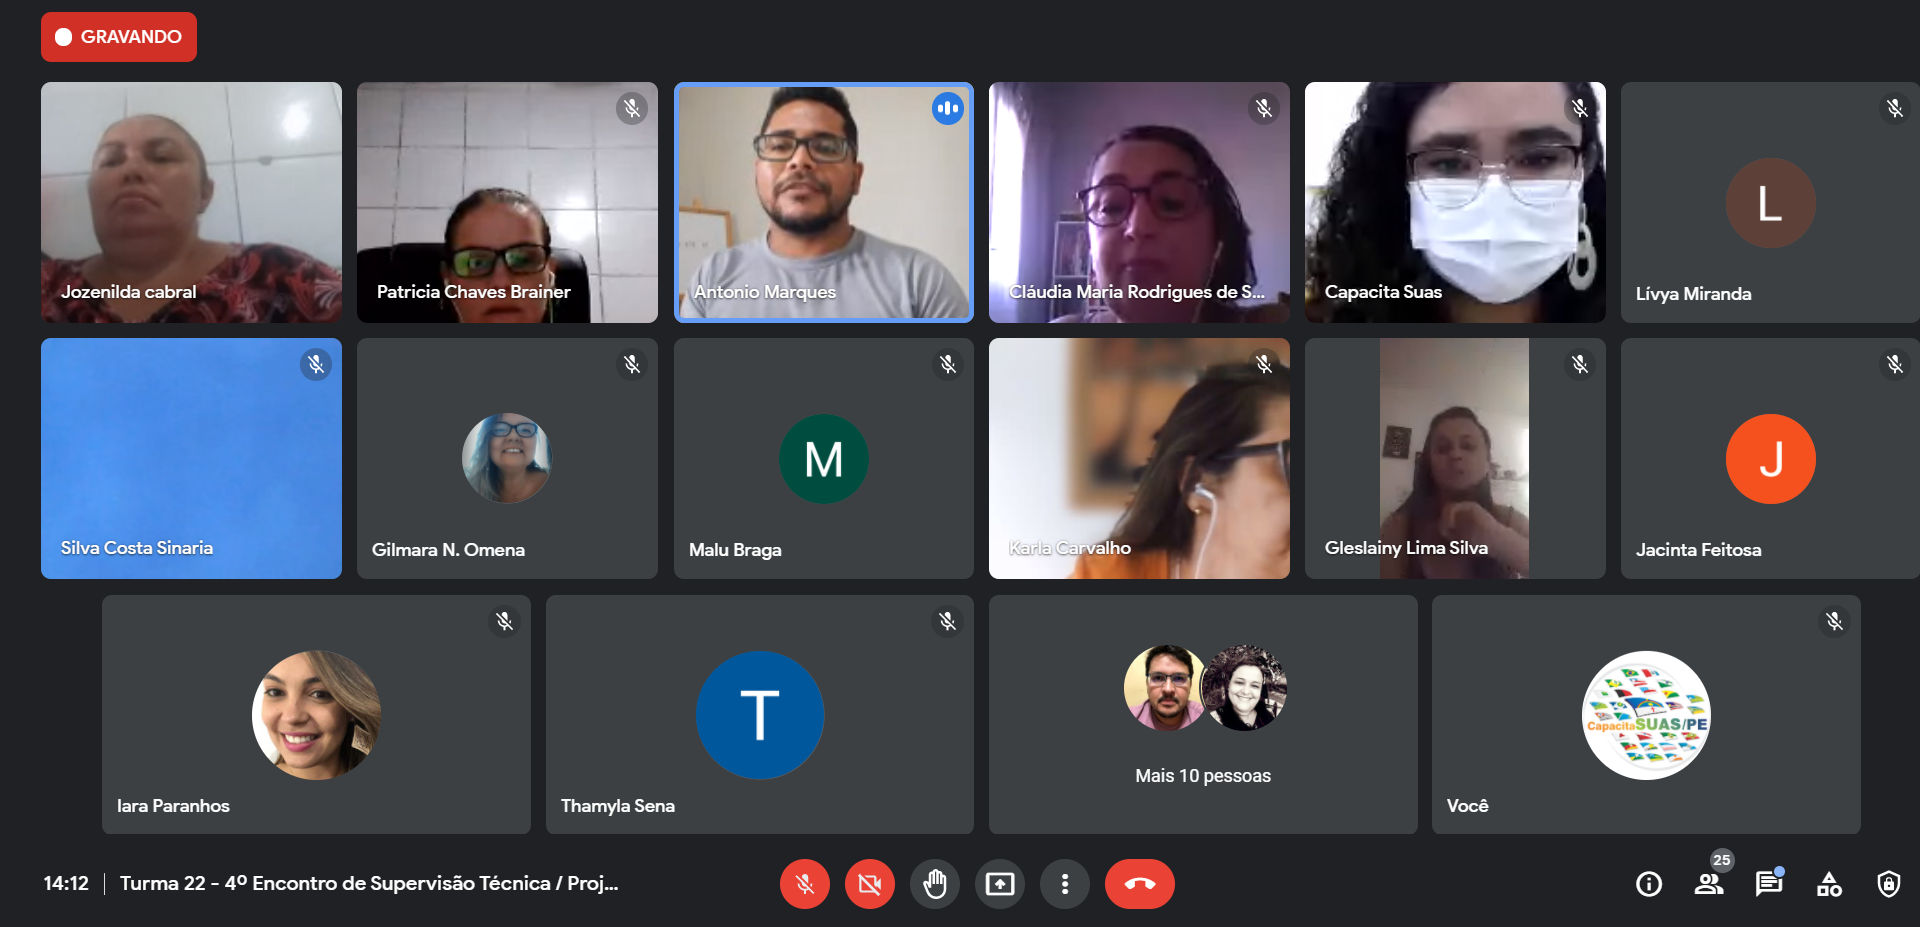The height and width of the screenshot is (927, 1920).
Task: Select Thamyla Sena avatar tile
Action: click(760, 715)
